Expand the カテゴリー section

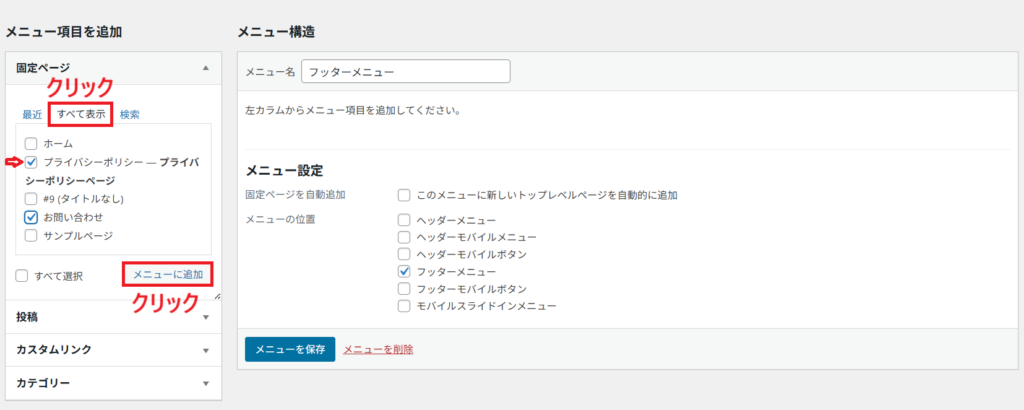205,384
